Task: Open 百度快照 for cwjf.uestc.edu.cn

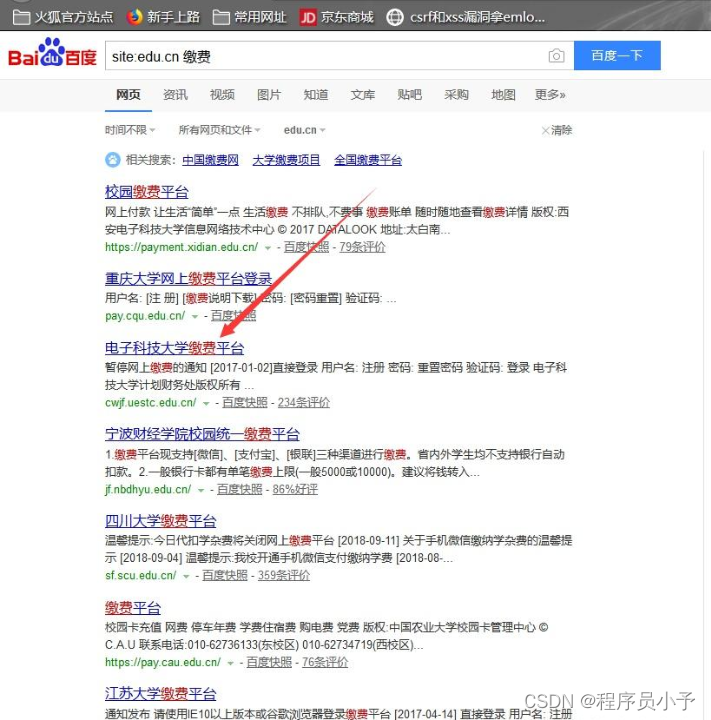Action: coord(245,403)
